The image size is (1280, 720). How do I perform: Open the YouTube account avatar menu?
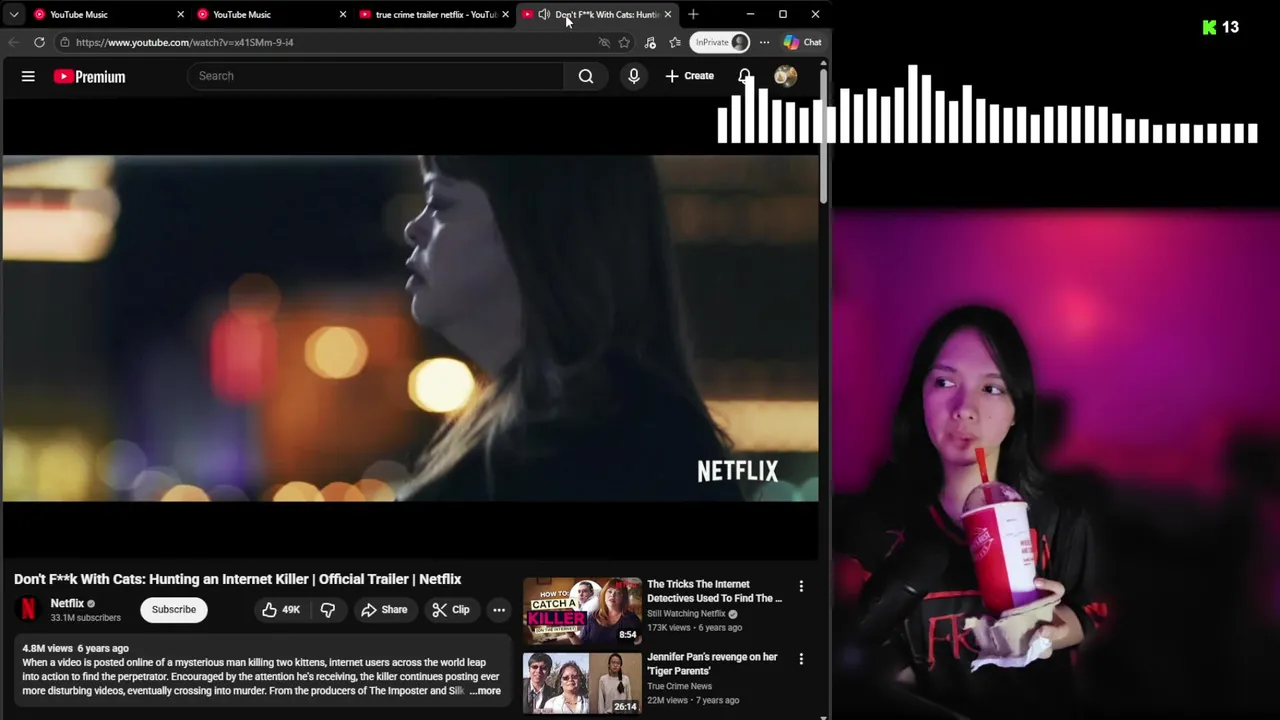(x=785, y=76)
